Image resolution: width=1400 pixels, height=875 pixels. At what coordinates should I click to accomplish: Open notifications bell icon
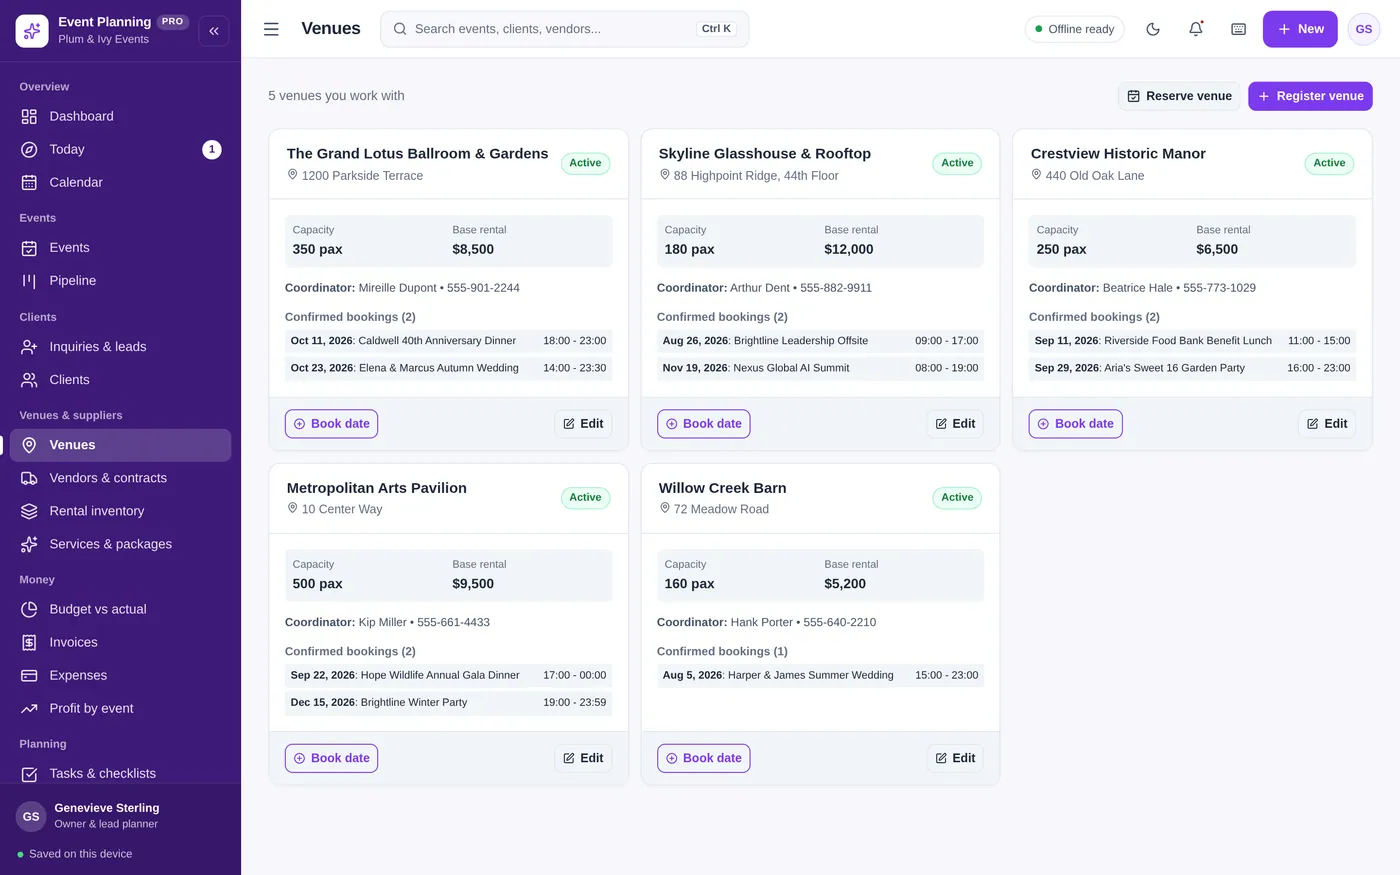1196,29
